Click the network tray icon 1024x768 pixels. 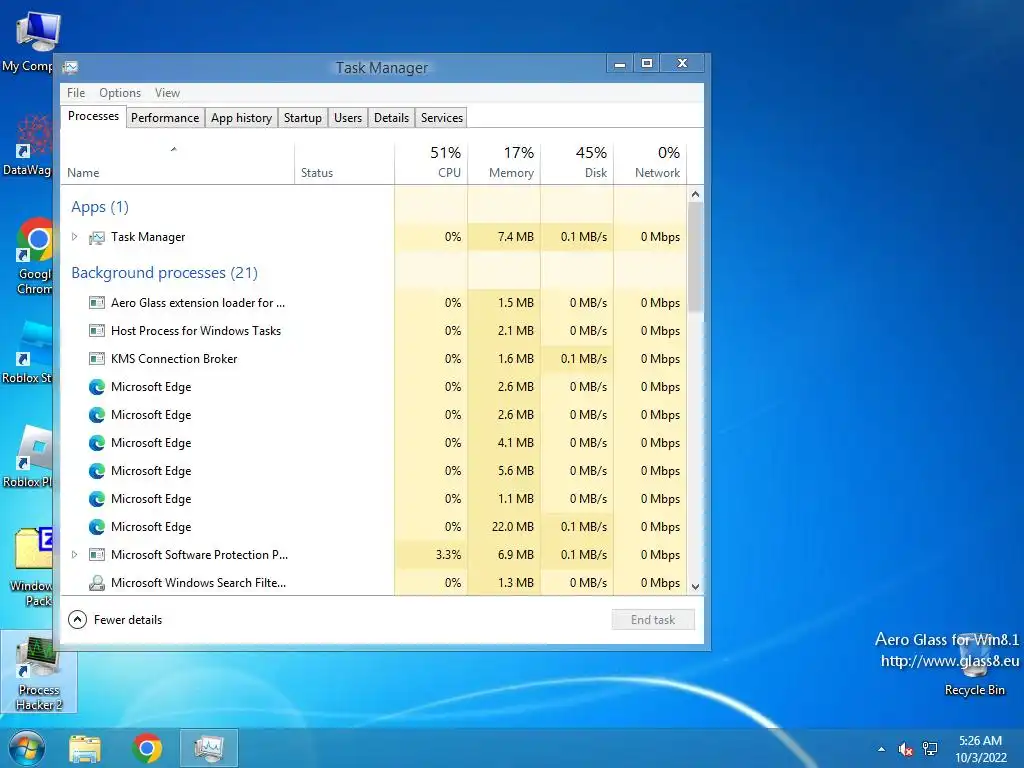click(930, 749)
